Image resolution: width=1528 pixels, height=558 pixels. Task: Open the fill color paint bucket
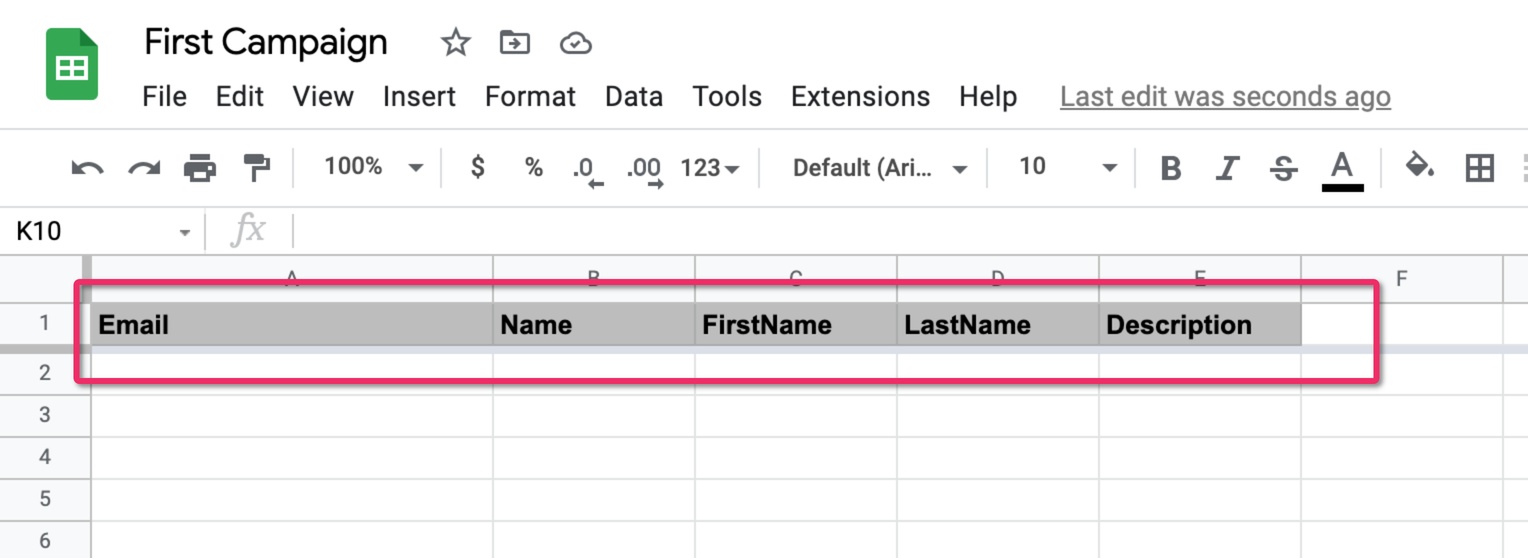(x=1420, y=166)
